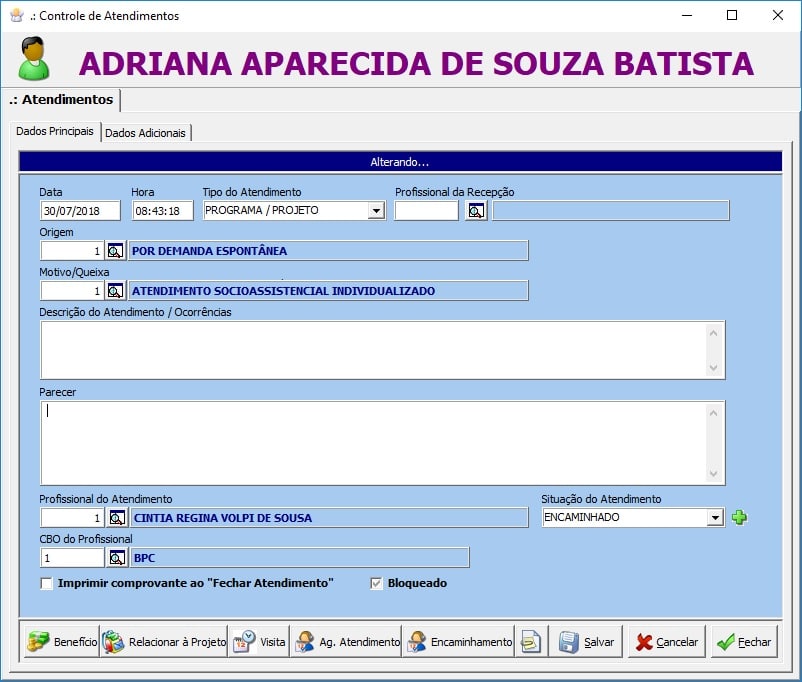Image resolution: width=802 pixels, height=682 pixels.
Task: Click the document icon button beside Encaminhamento
Action: point(531,642)
